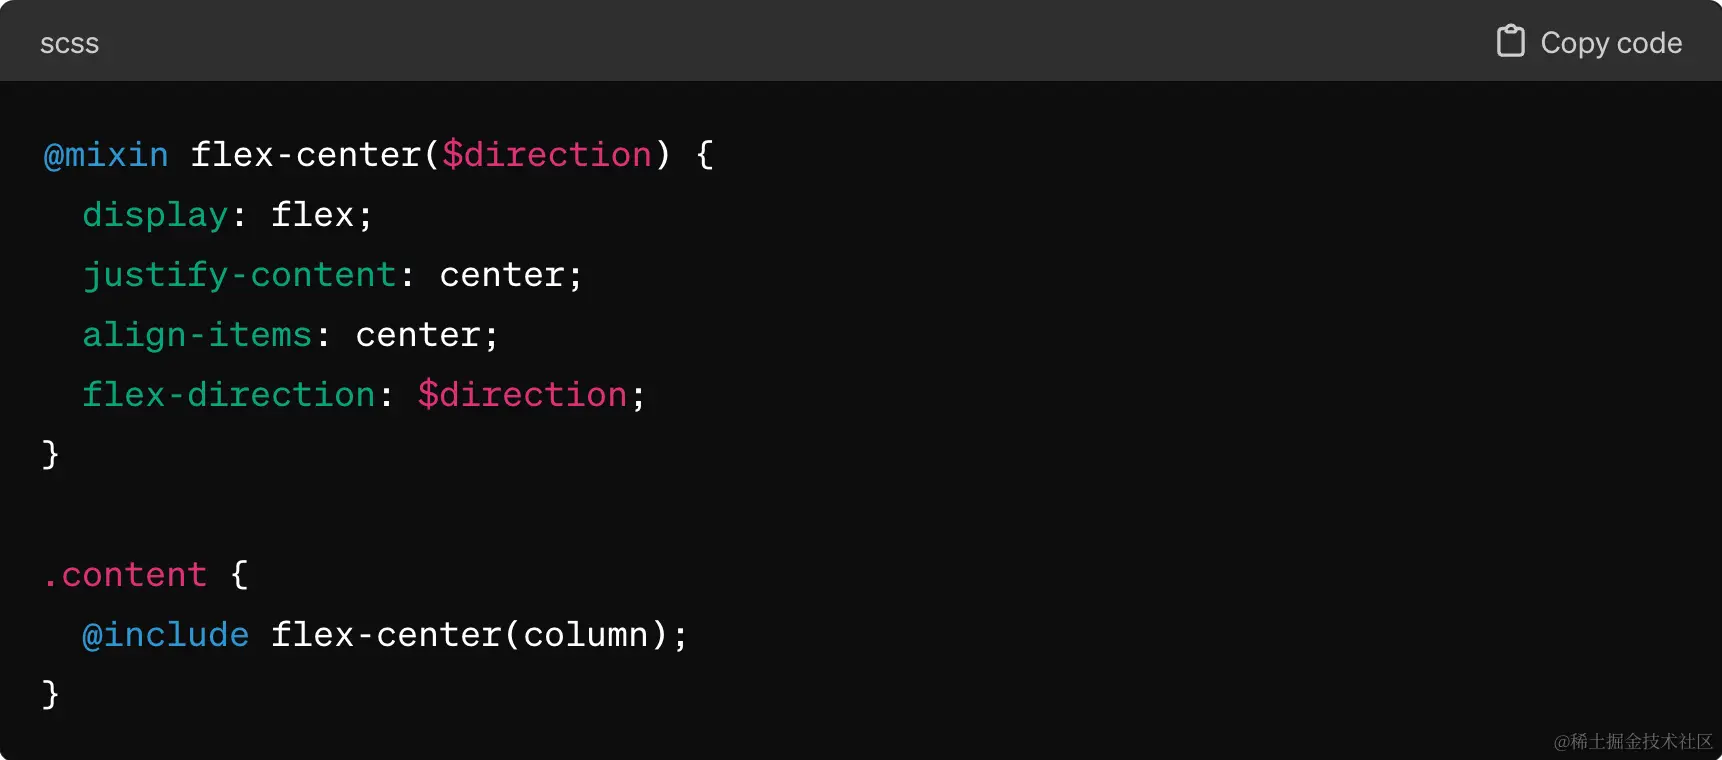Click the $direction parameter in mixin signature

(x=547, y=155)
